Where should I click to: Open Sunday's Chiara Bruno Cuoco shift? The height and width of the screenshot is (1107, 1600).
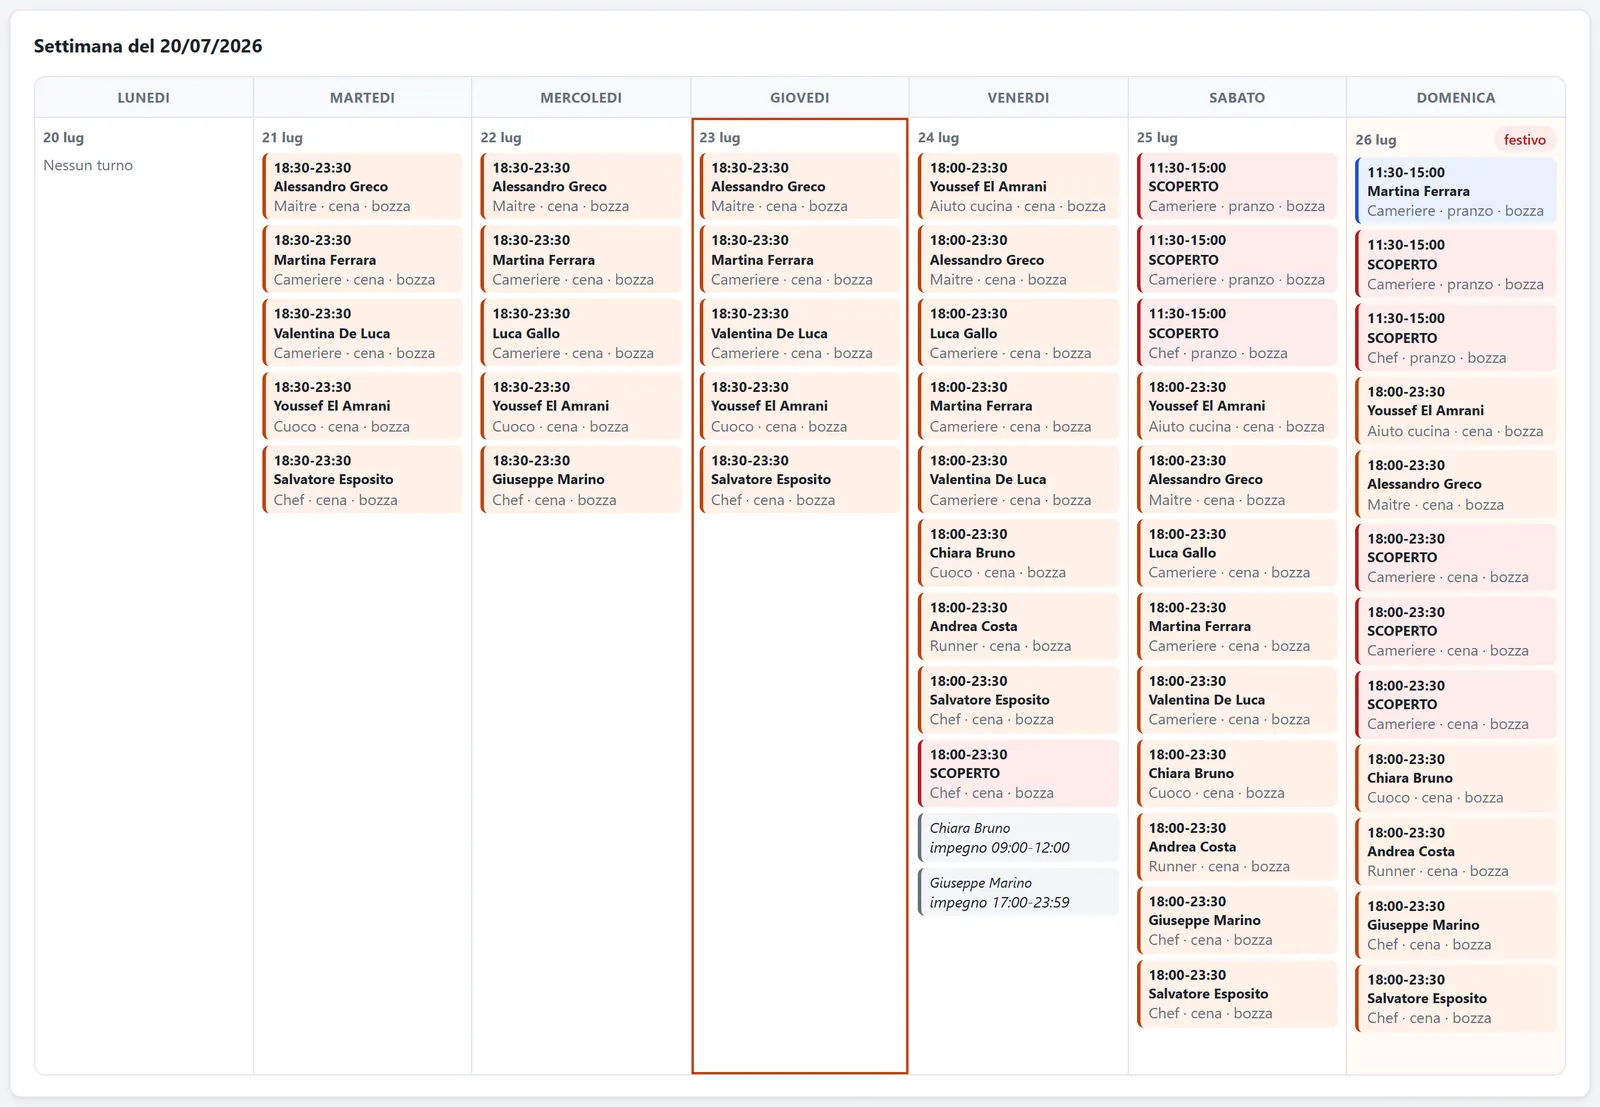[x=1456, y=778]
